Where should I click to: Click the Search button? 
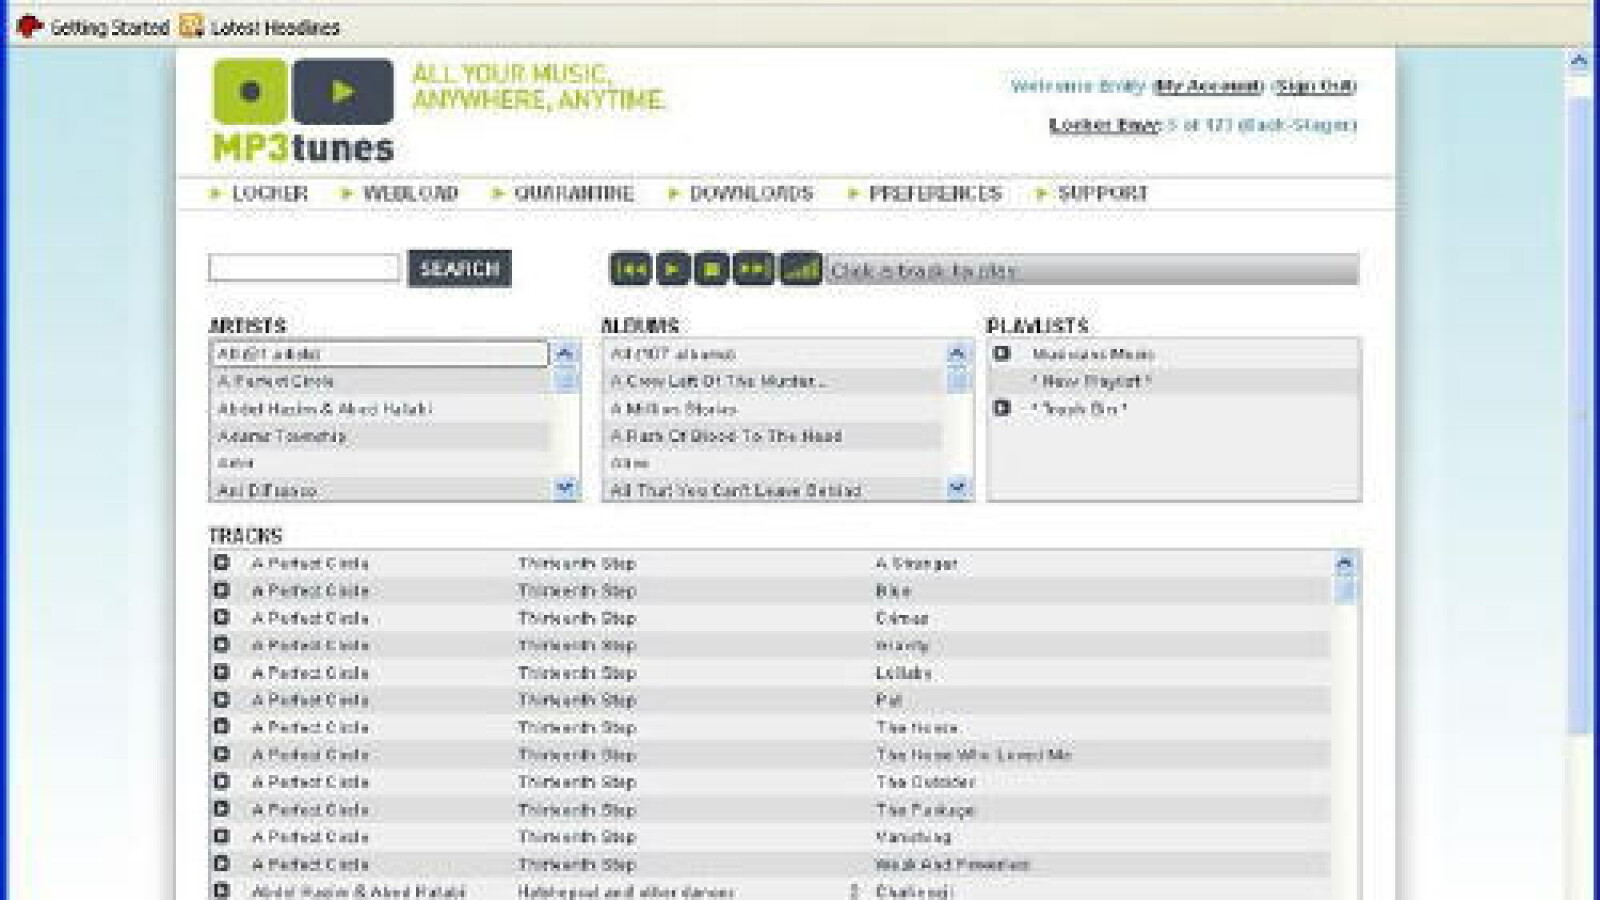click(459, 268)
